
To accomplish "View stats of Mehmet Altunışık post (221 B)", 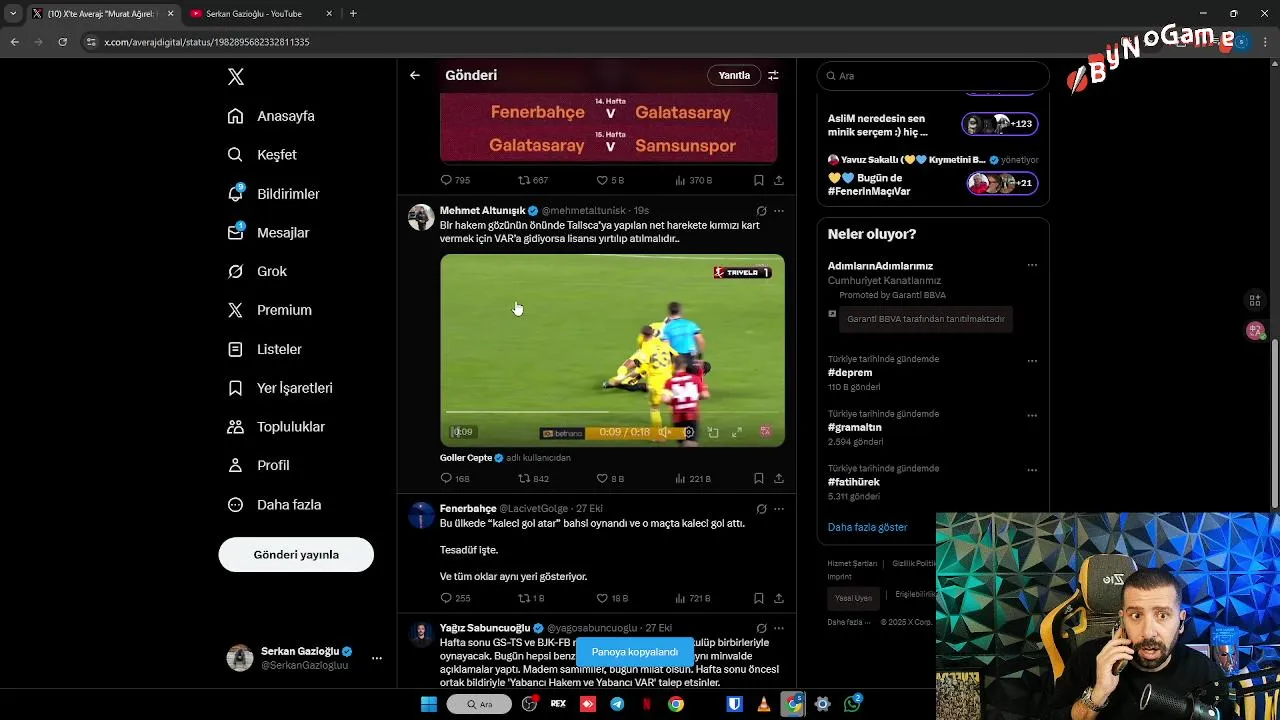I will (x=693, y=479).
